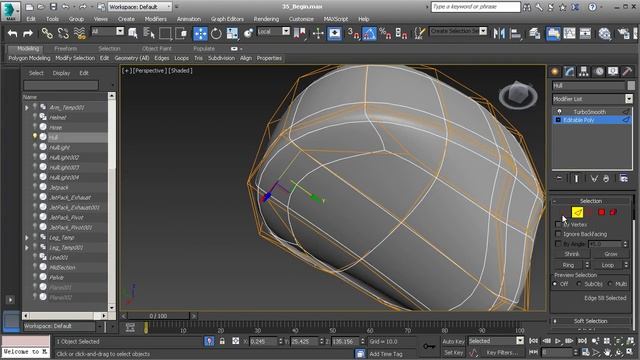Click the time slider 0 / 100

point(158,316)
